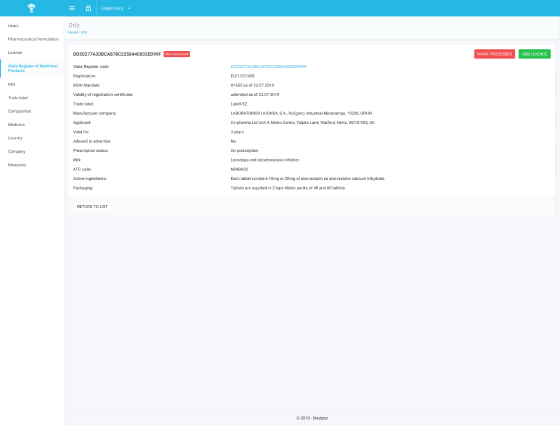This screenshot has width=560, height=425.
Task: Open the Measures sidebar item
Action: tap(17, 165)
